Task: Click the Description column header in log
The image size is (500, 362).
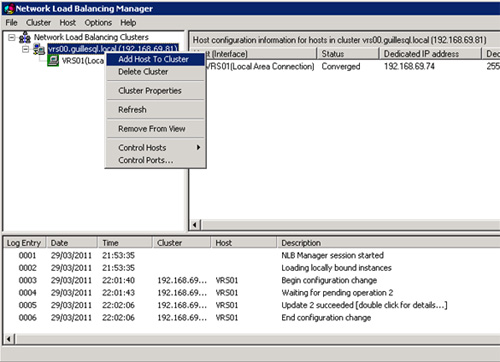Action: (388, 243)
